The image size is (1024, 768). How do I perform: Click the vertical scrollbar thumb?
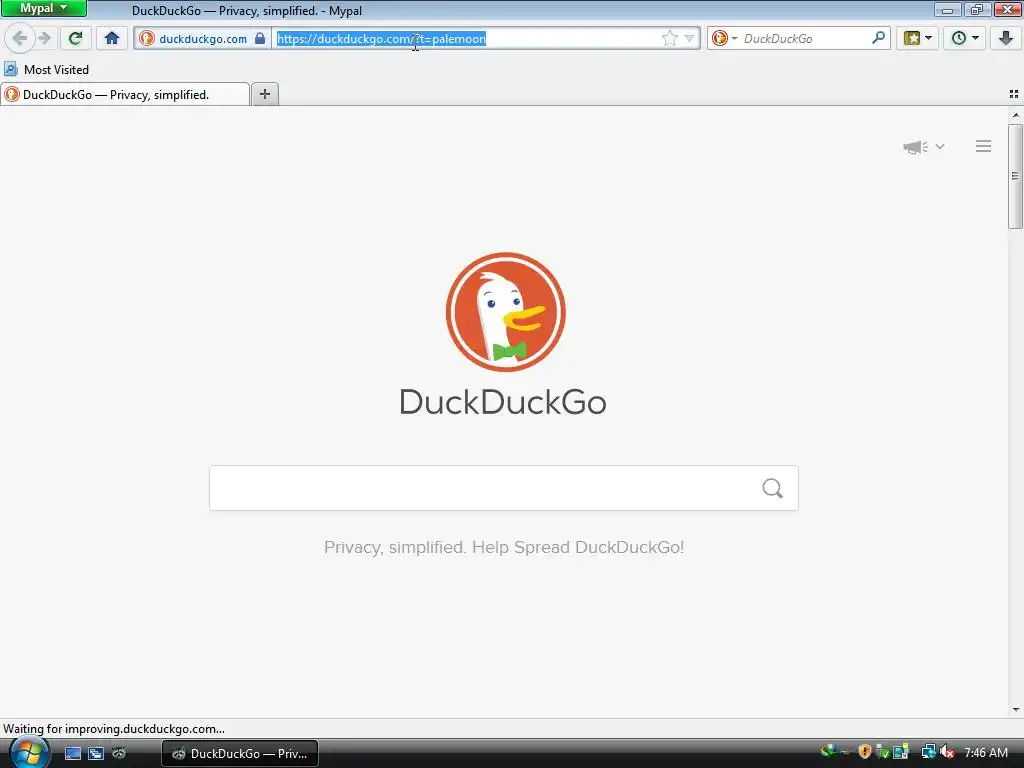[x=1015, y=176]
